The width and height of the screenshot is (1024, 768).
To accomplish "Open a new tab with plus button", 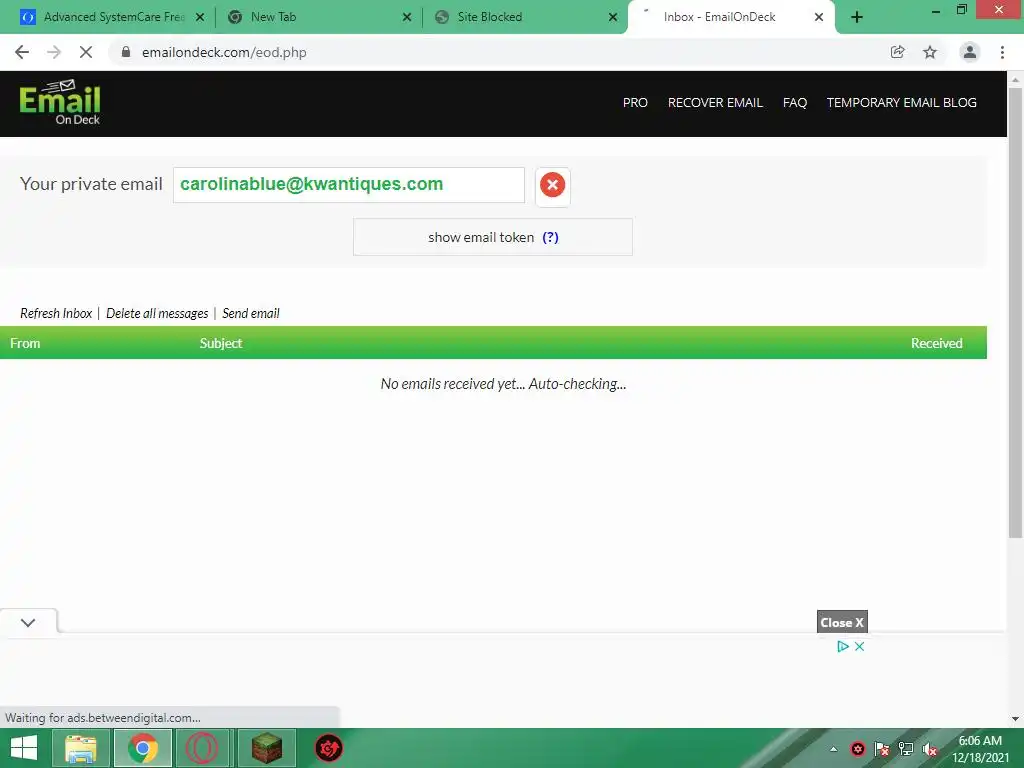I will click(857, 18).
